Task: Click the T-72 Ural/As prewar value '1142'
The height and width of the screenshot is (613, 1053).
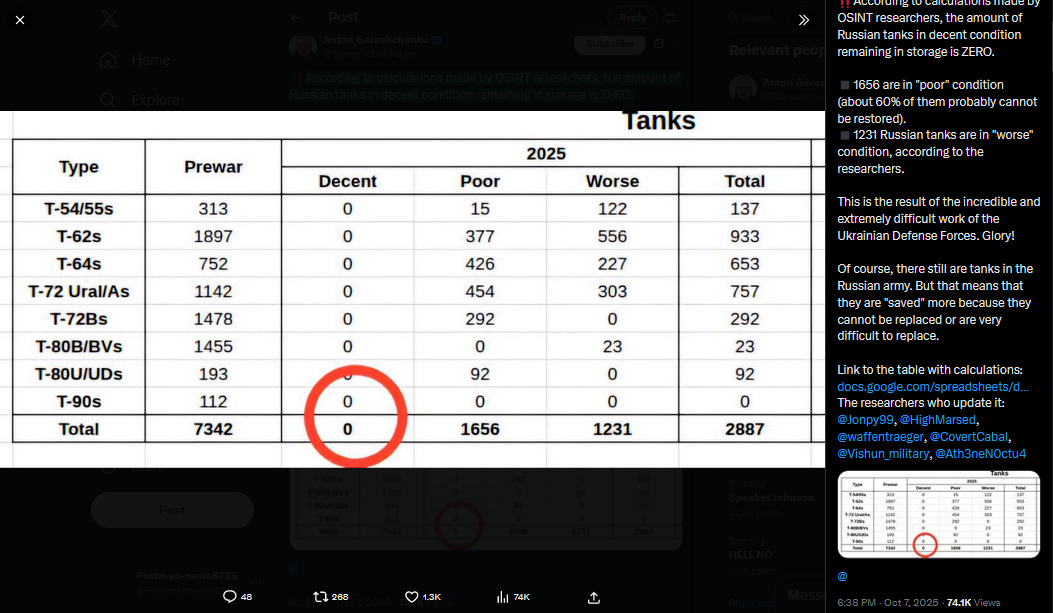Action: pyautogui.click(x=213, y=291)
